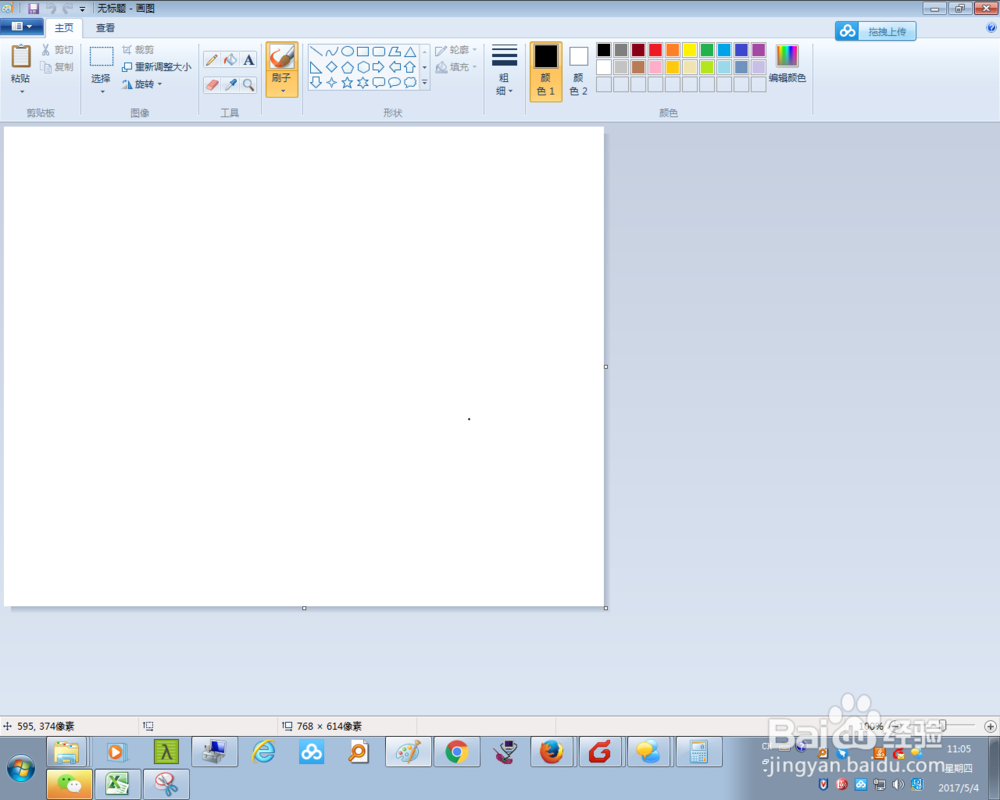Choose the Curve shape

point(332,52)
